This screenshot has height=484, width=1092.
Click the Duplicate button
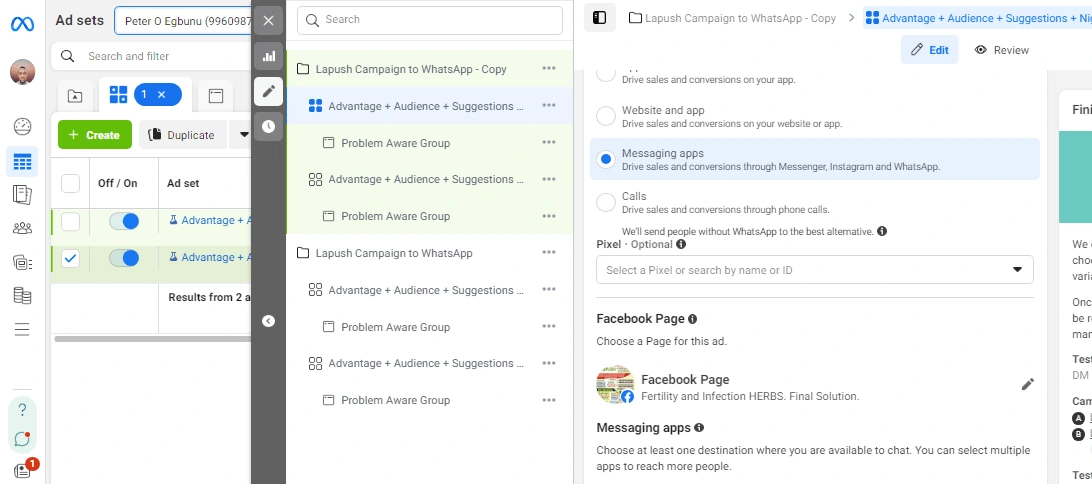coord(181,135)
